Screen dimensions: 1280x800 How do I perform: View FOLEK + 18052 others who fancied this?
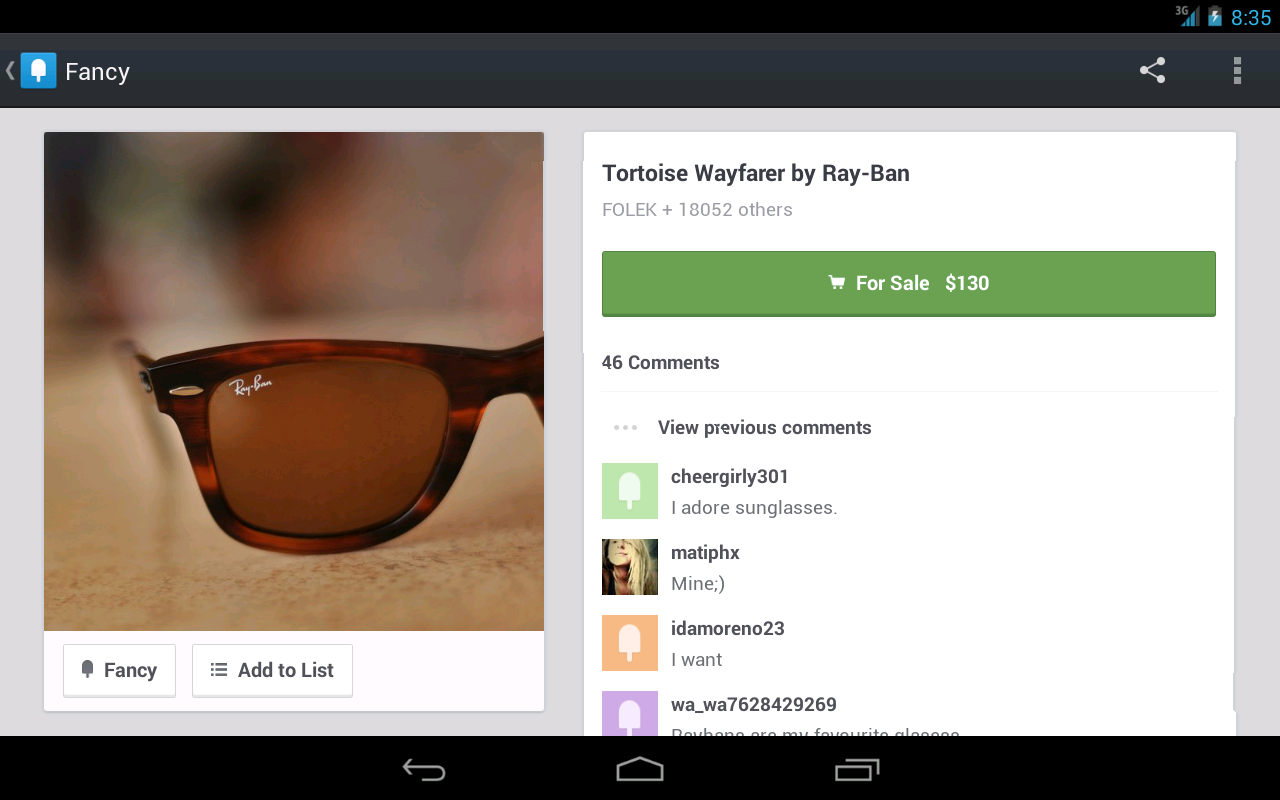(x=696, y=209)
